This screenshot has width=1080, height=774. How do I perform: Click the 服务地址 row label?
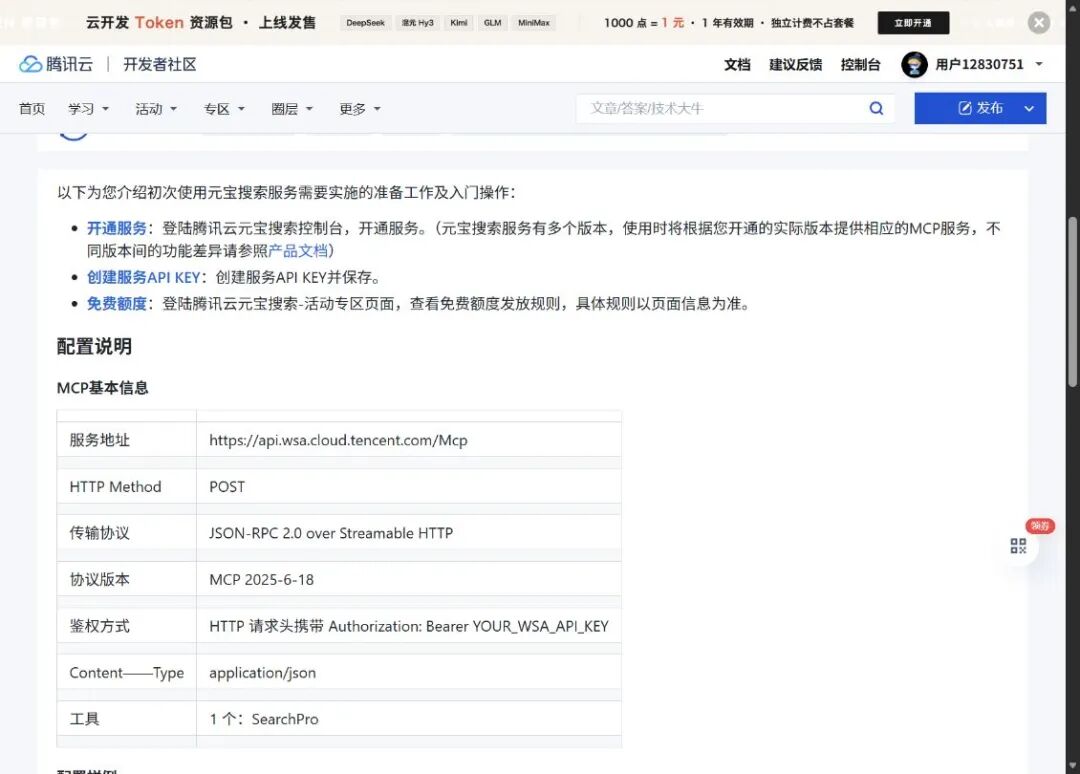100,440
